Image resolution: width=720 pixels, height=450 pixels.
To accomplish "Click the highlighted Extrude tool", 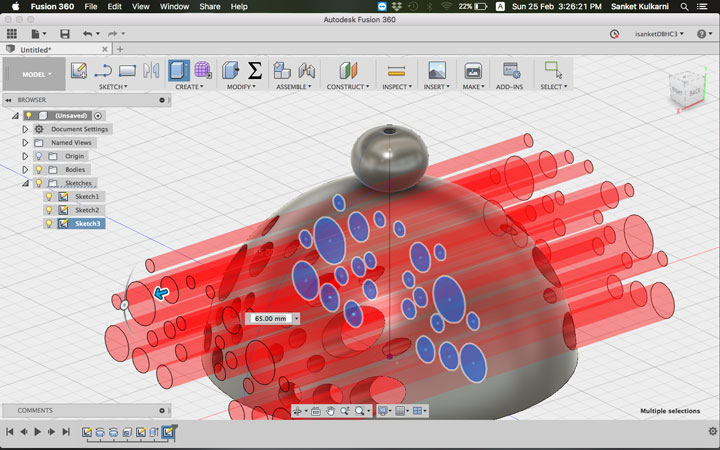I will (179, 70).
